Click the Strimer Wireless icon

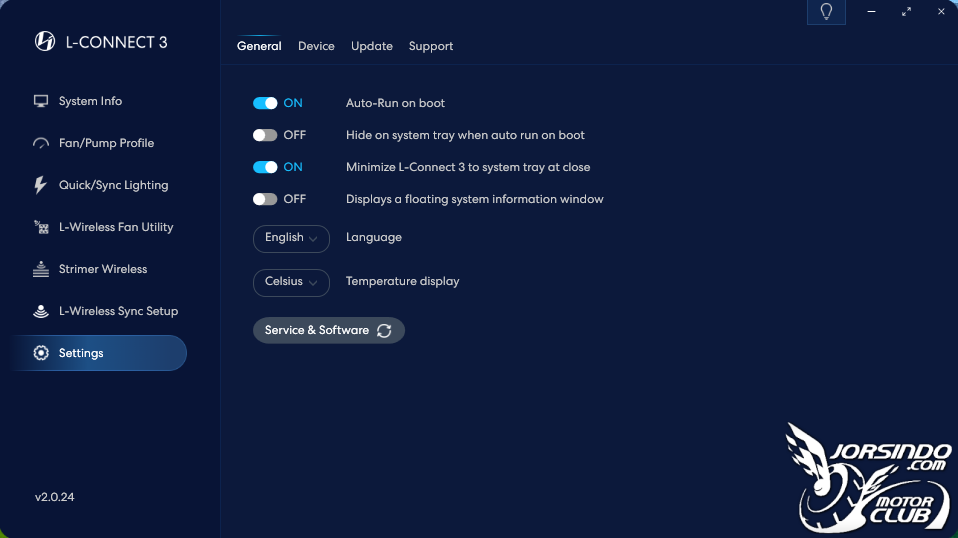41,269
